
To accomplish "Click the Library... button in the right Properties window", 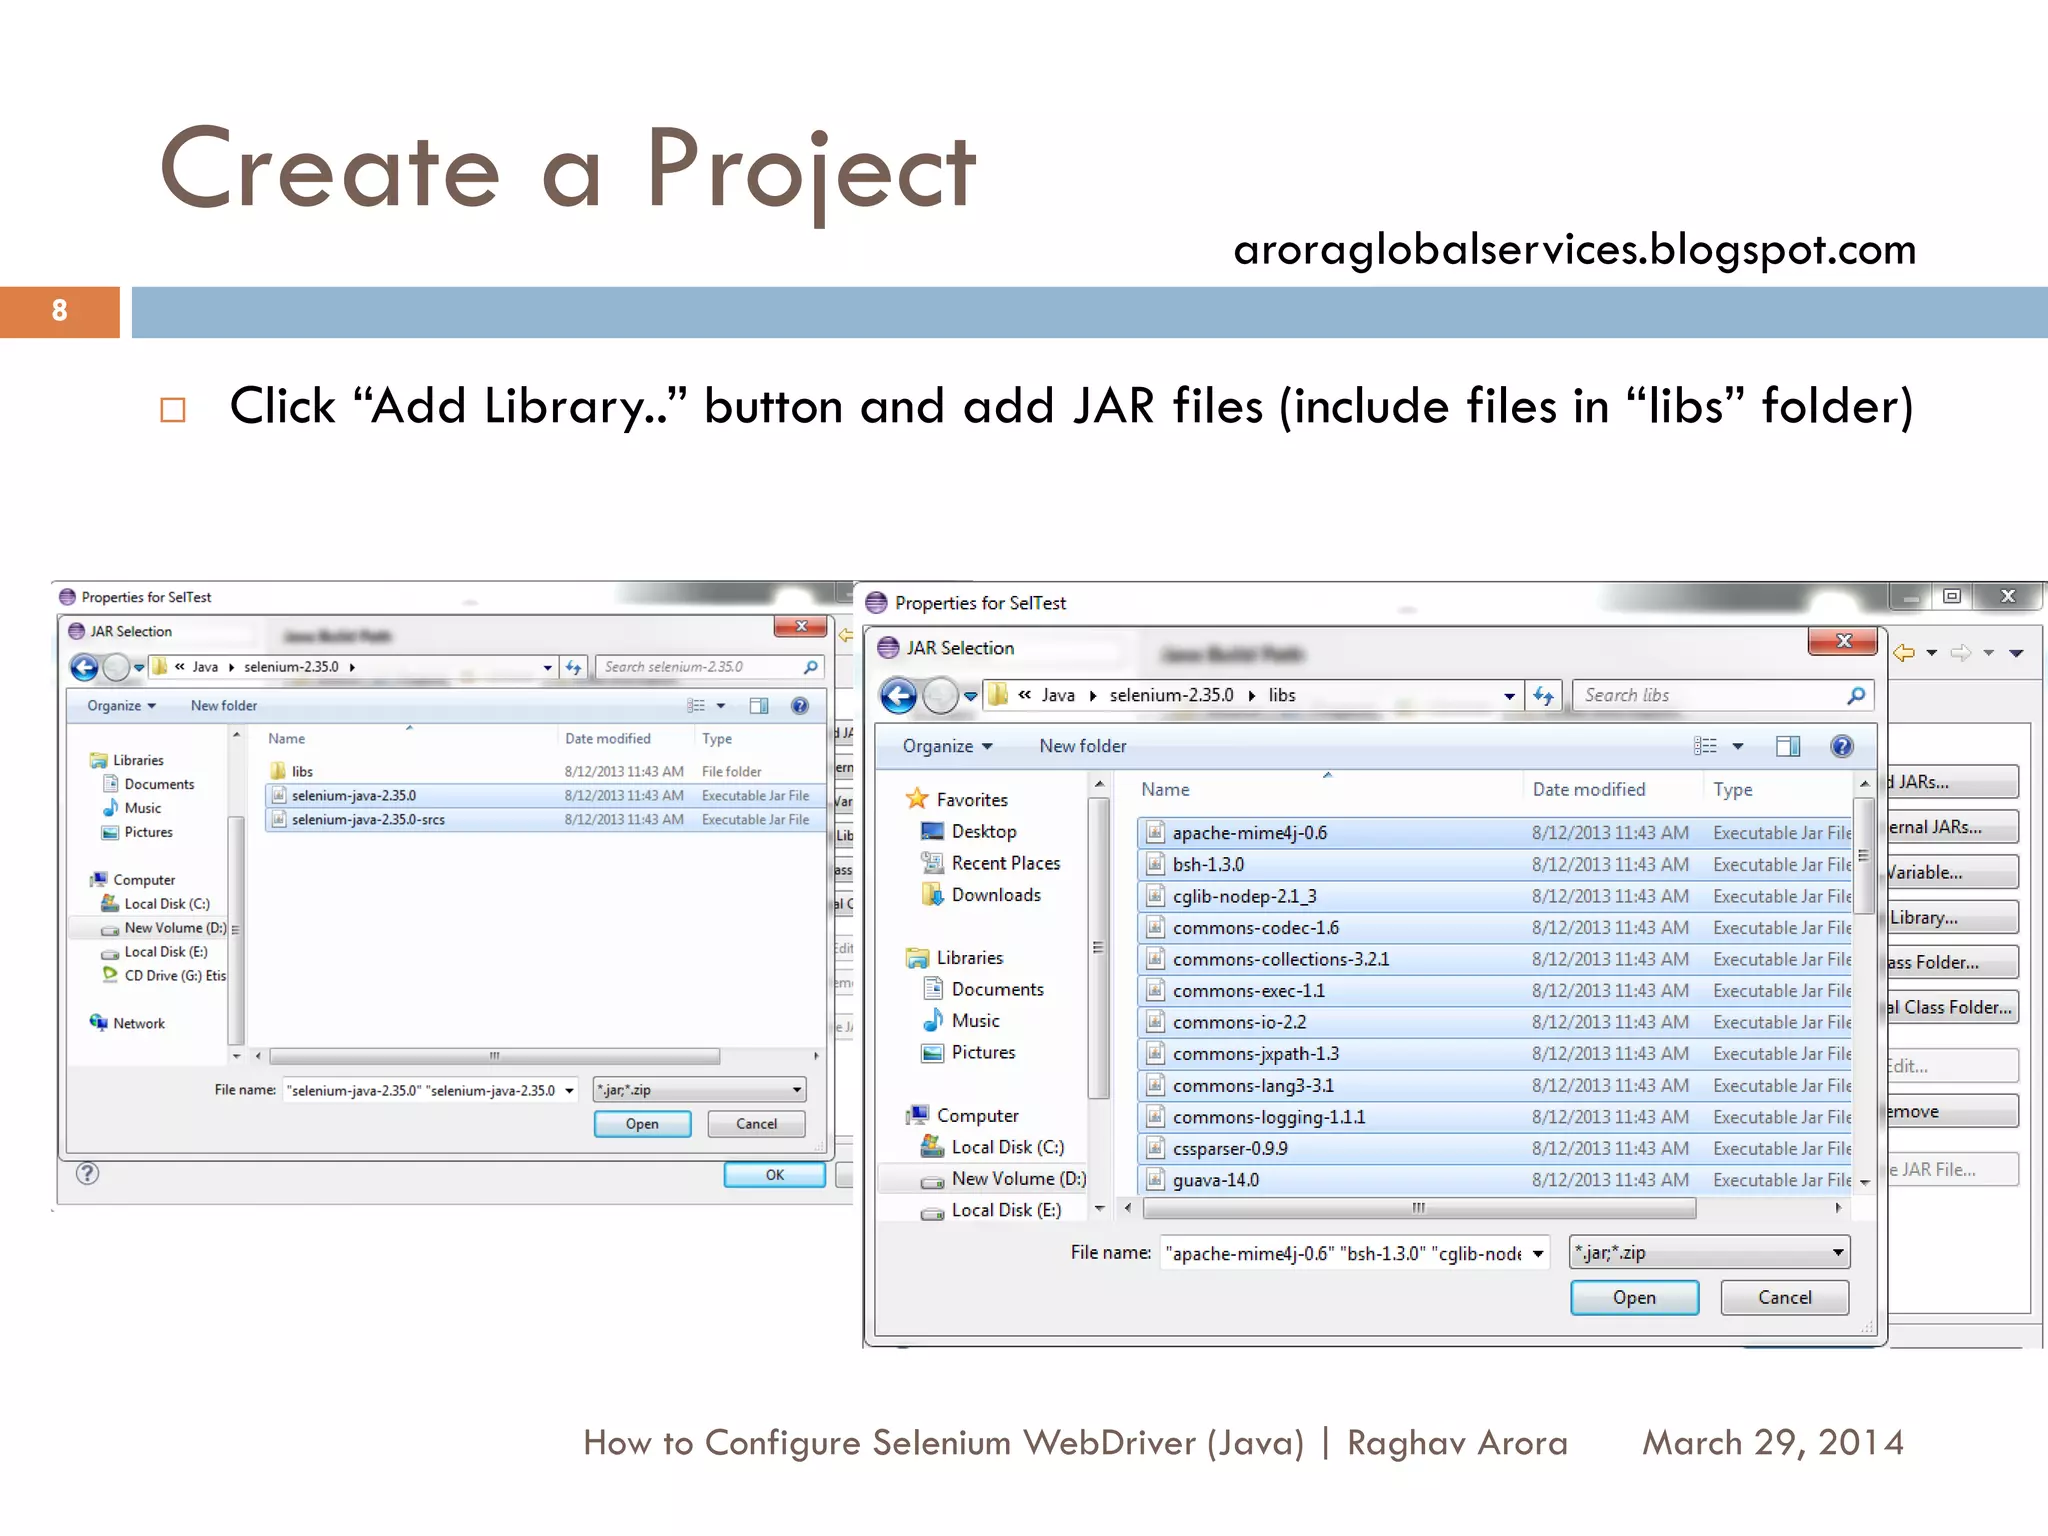I will (1952, 918).
